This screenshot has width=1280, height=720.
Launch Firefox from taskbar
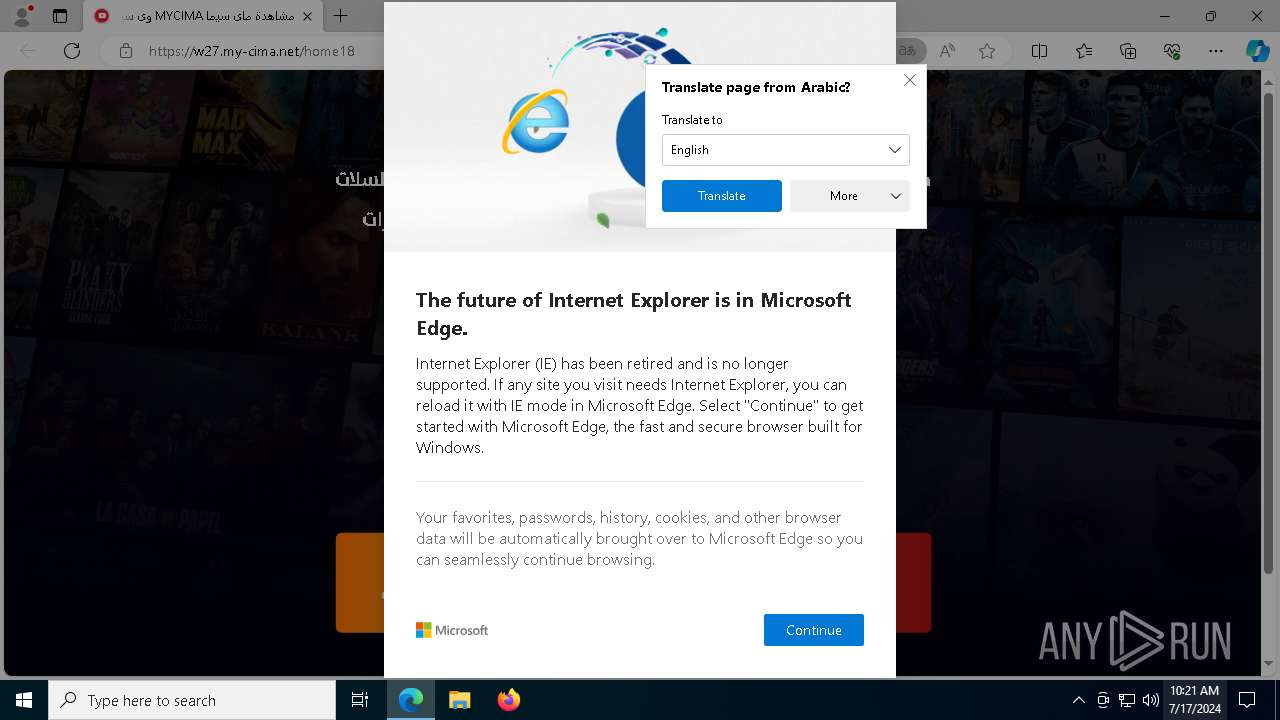pyautogui.click(x=508, y=700)
